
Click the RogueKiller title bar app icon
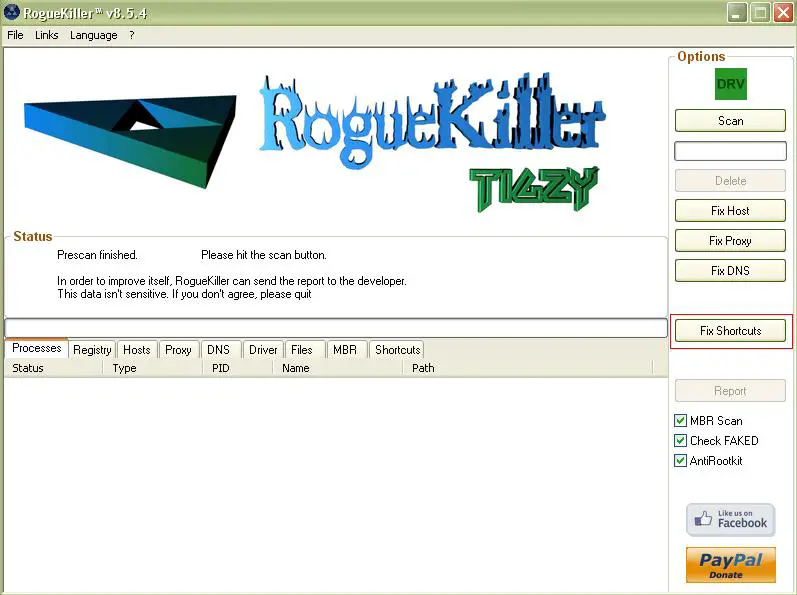pos(11,12)
